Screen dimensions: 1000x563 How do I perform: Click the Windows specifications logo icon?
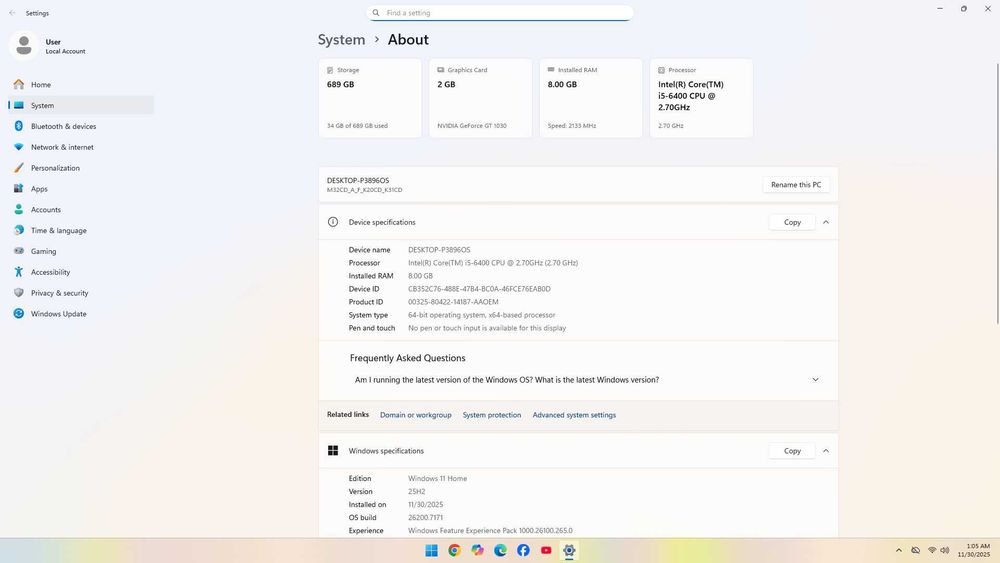point(333,451)
